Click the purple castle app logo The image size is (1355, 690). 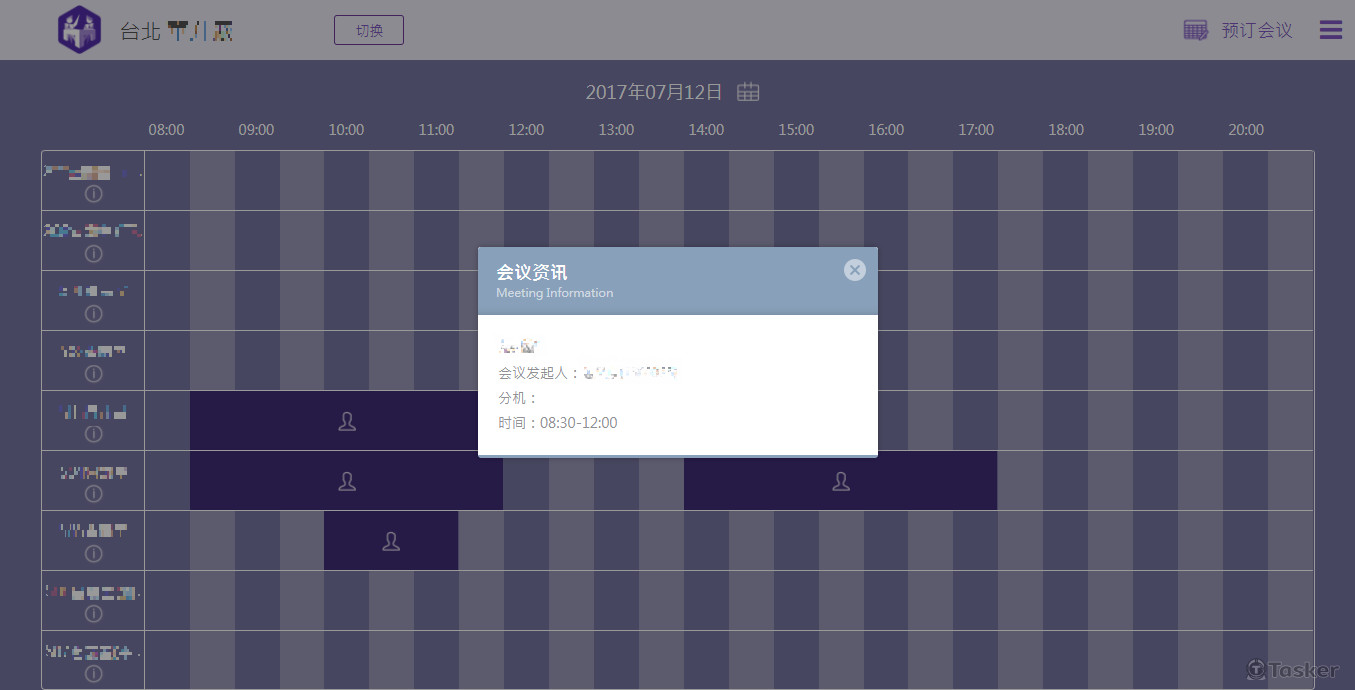80,30
